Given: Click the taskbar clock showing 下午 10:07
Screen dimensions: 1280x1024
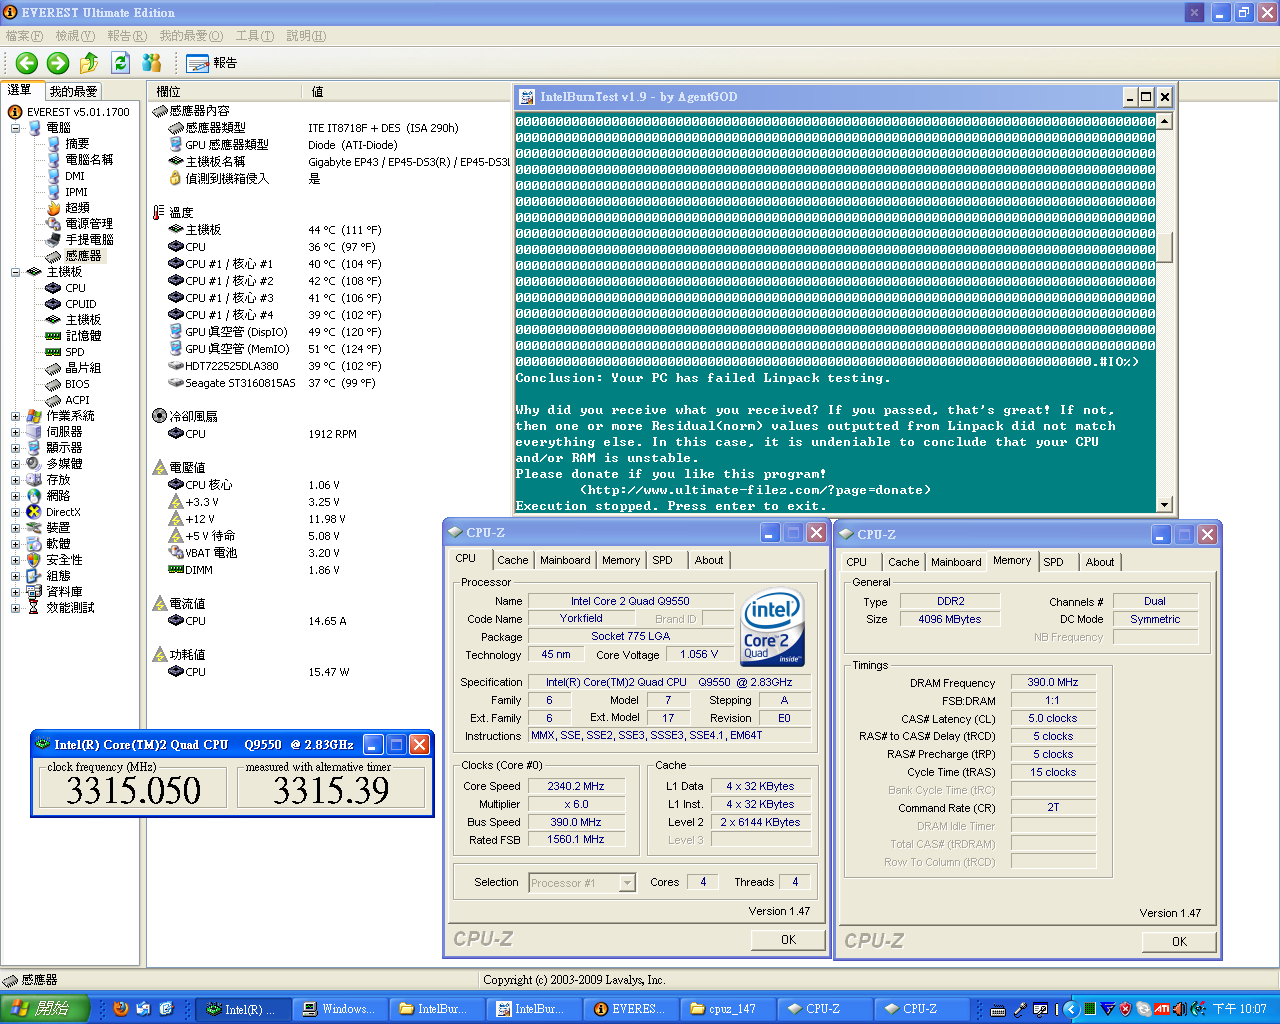Looking at the screenshot, I should point(1239,1009).
